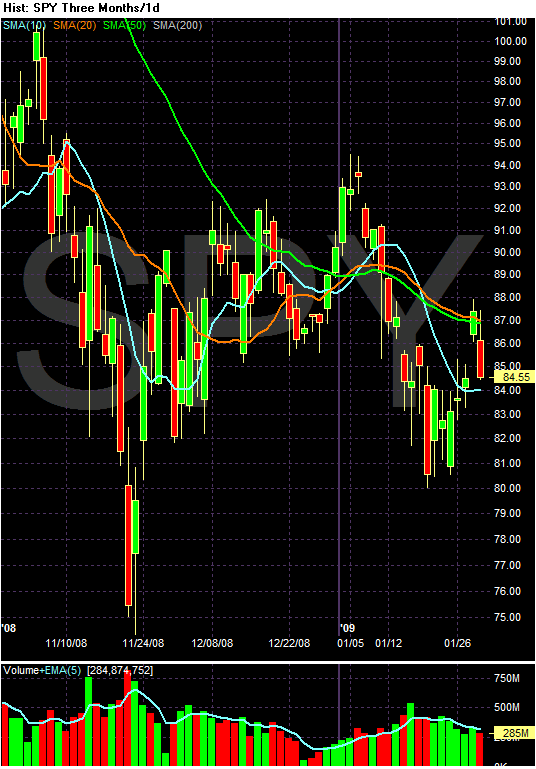The image size is (536, 769).
Task: Click the 100.00 price axis label
Action: 510,41
